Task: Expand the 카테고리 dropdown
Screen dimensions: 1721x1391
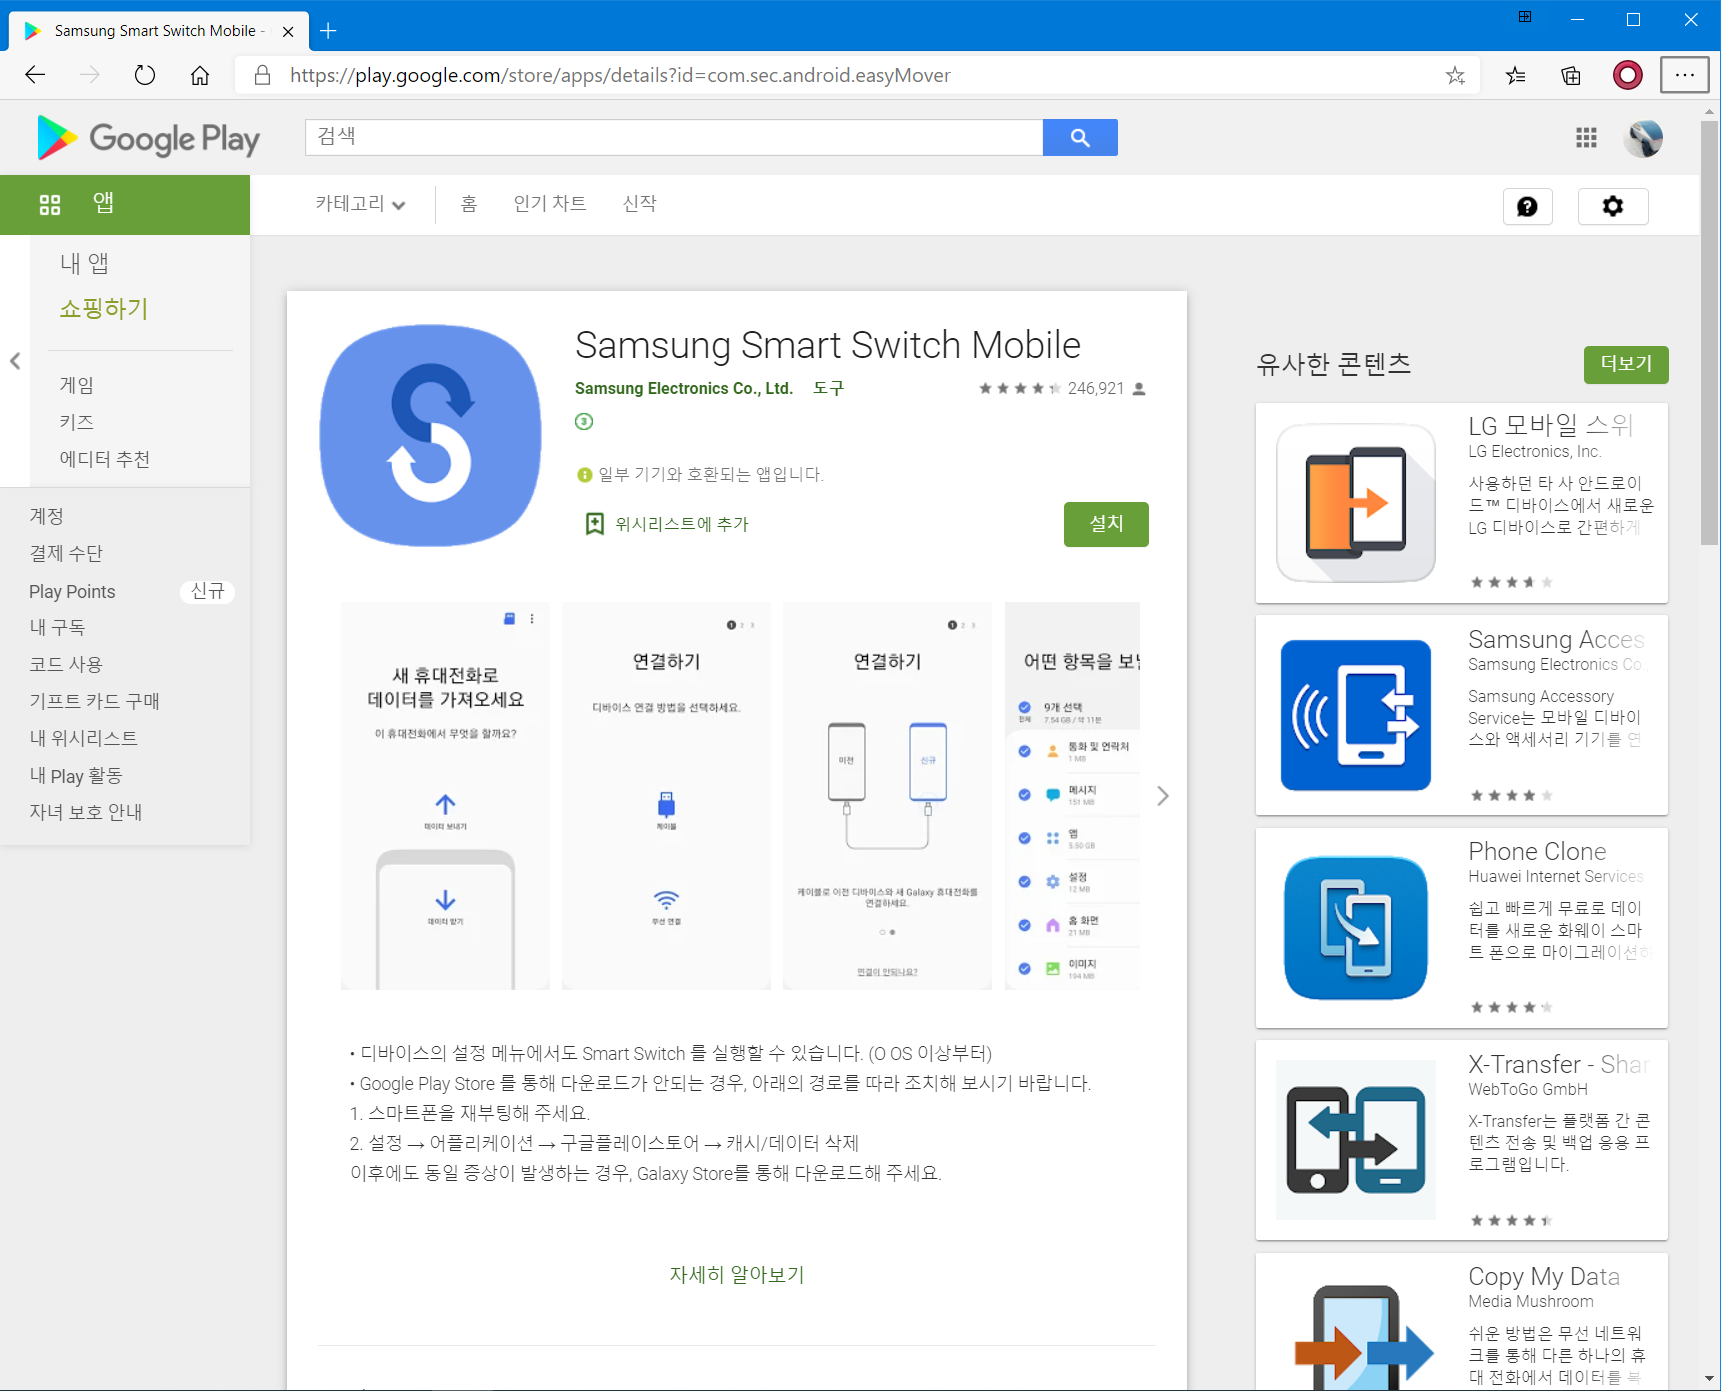Action: click(x=360, y=204)
